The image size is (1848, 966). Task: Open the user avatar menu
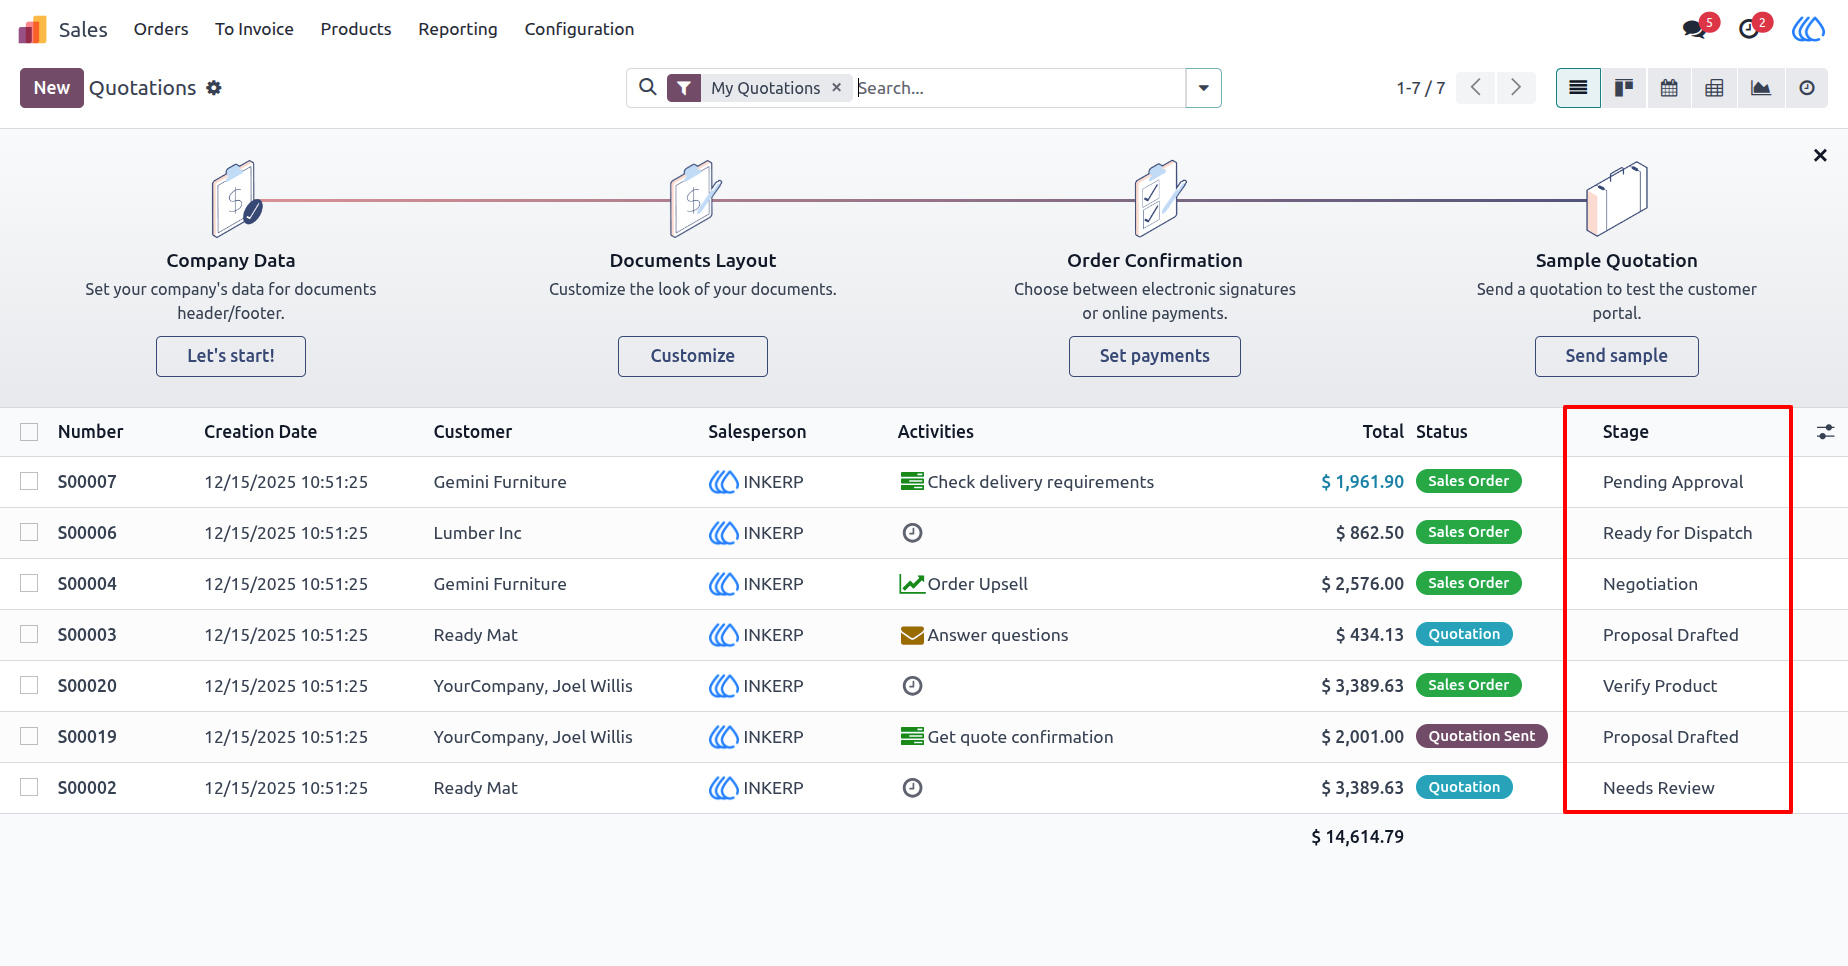[1807, 29]
